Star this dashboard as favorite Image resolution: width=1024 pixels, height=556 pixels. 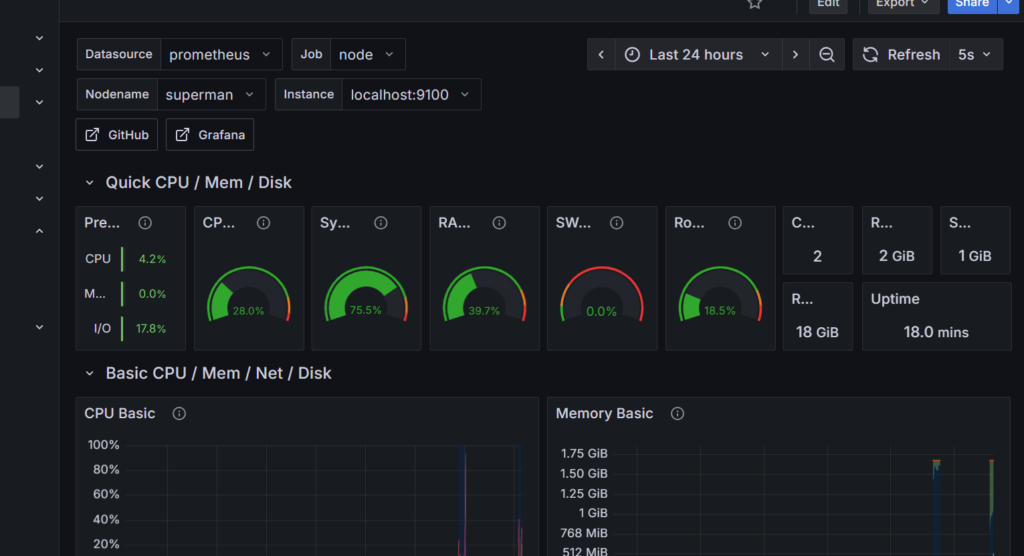[x=755, y=4]
